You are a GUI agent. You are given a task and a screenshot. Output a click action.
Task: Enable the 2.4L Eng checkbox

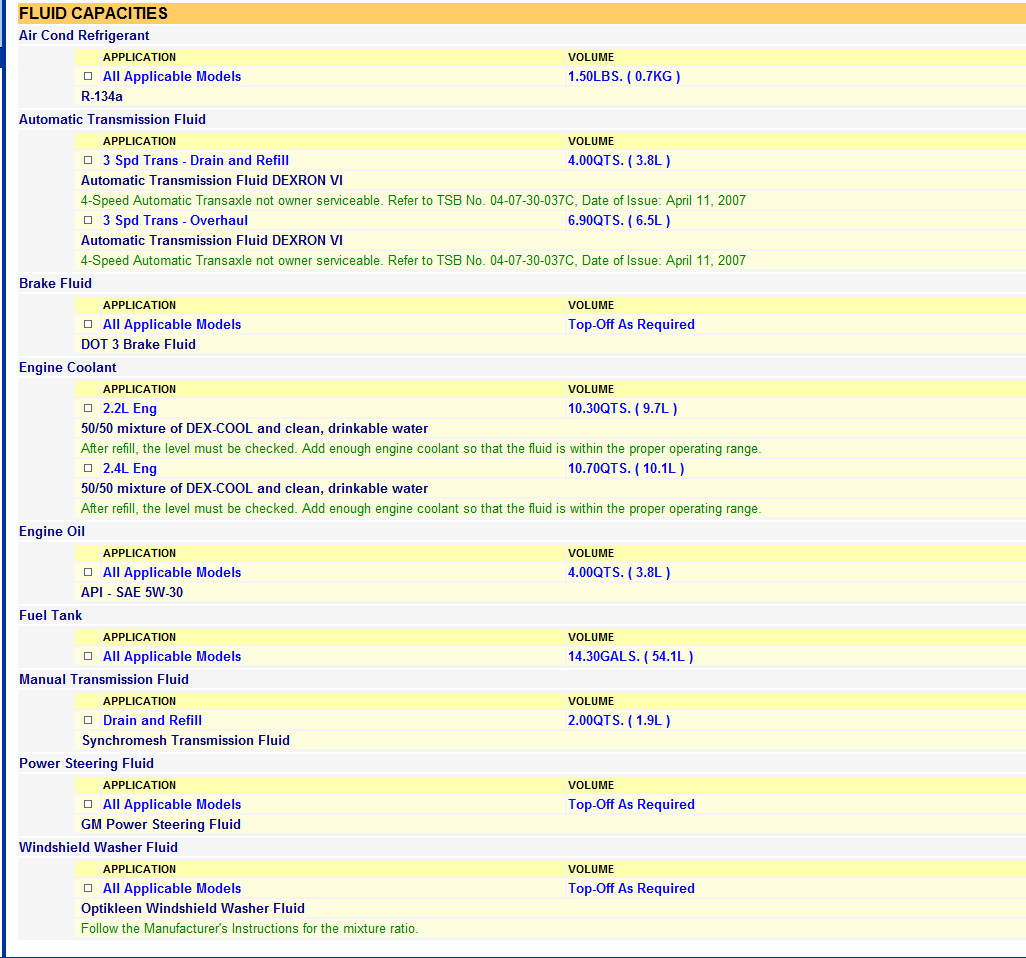pos(88,469)
